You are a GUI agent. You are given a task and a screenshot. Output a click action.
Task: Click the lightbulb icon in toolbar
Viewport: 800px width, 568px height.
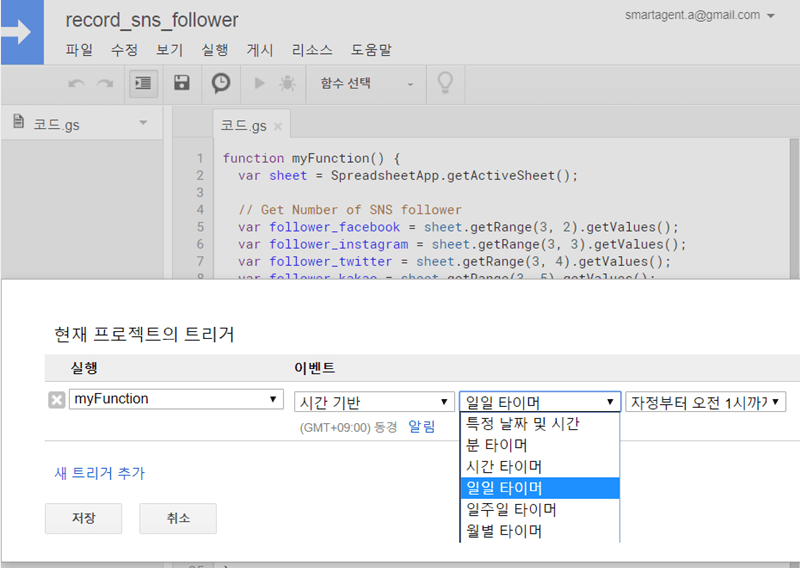(446, 83)
